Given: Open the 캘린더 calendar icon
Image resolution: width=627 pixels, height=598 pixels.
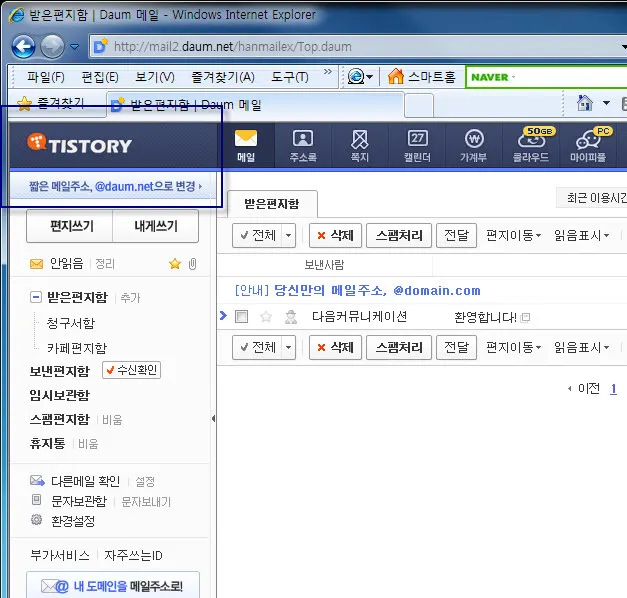Looking at the screenshot, I should pos(418,145).
